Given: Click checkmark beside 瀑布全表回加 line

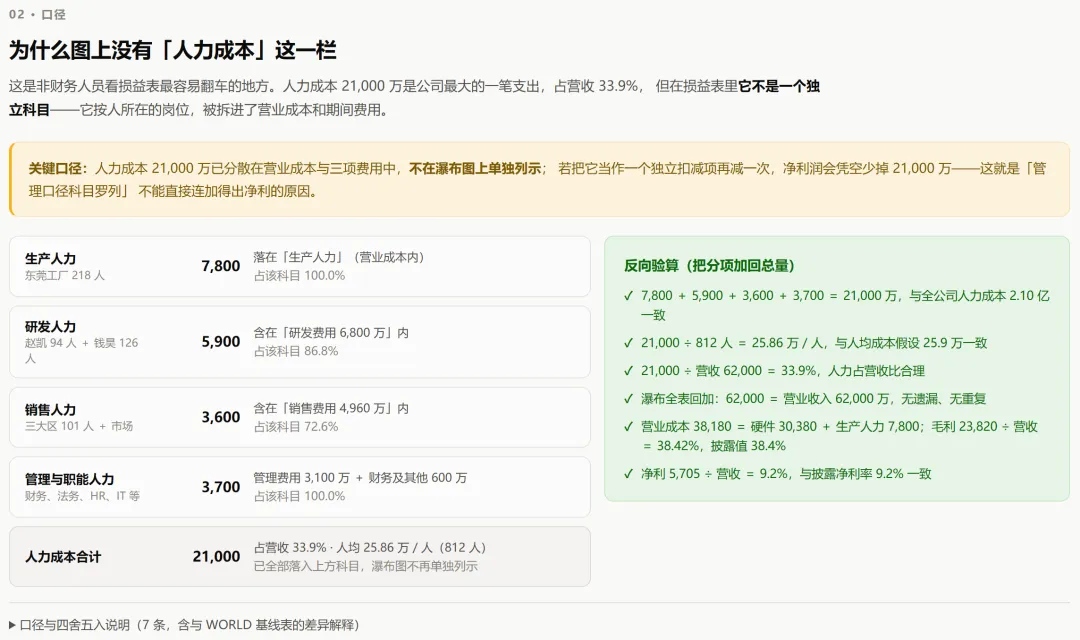Looking at the screenshot, I should (x=628, y=399).
